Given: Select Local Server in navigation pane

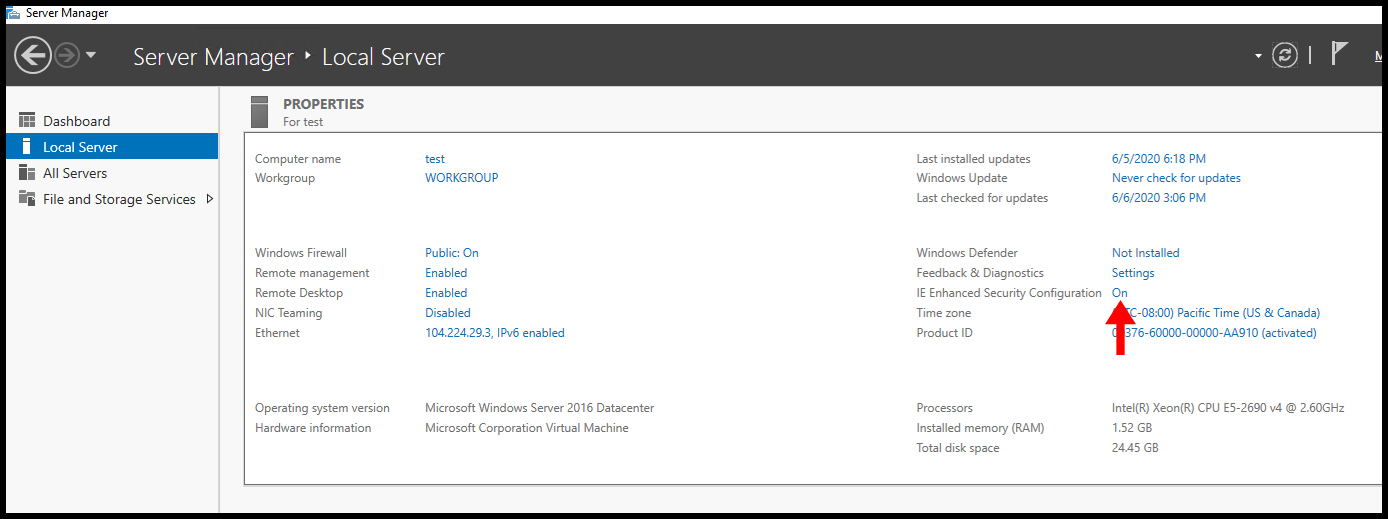Looking at the screenshot, I should 80,147.
